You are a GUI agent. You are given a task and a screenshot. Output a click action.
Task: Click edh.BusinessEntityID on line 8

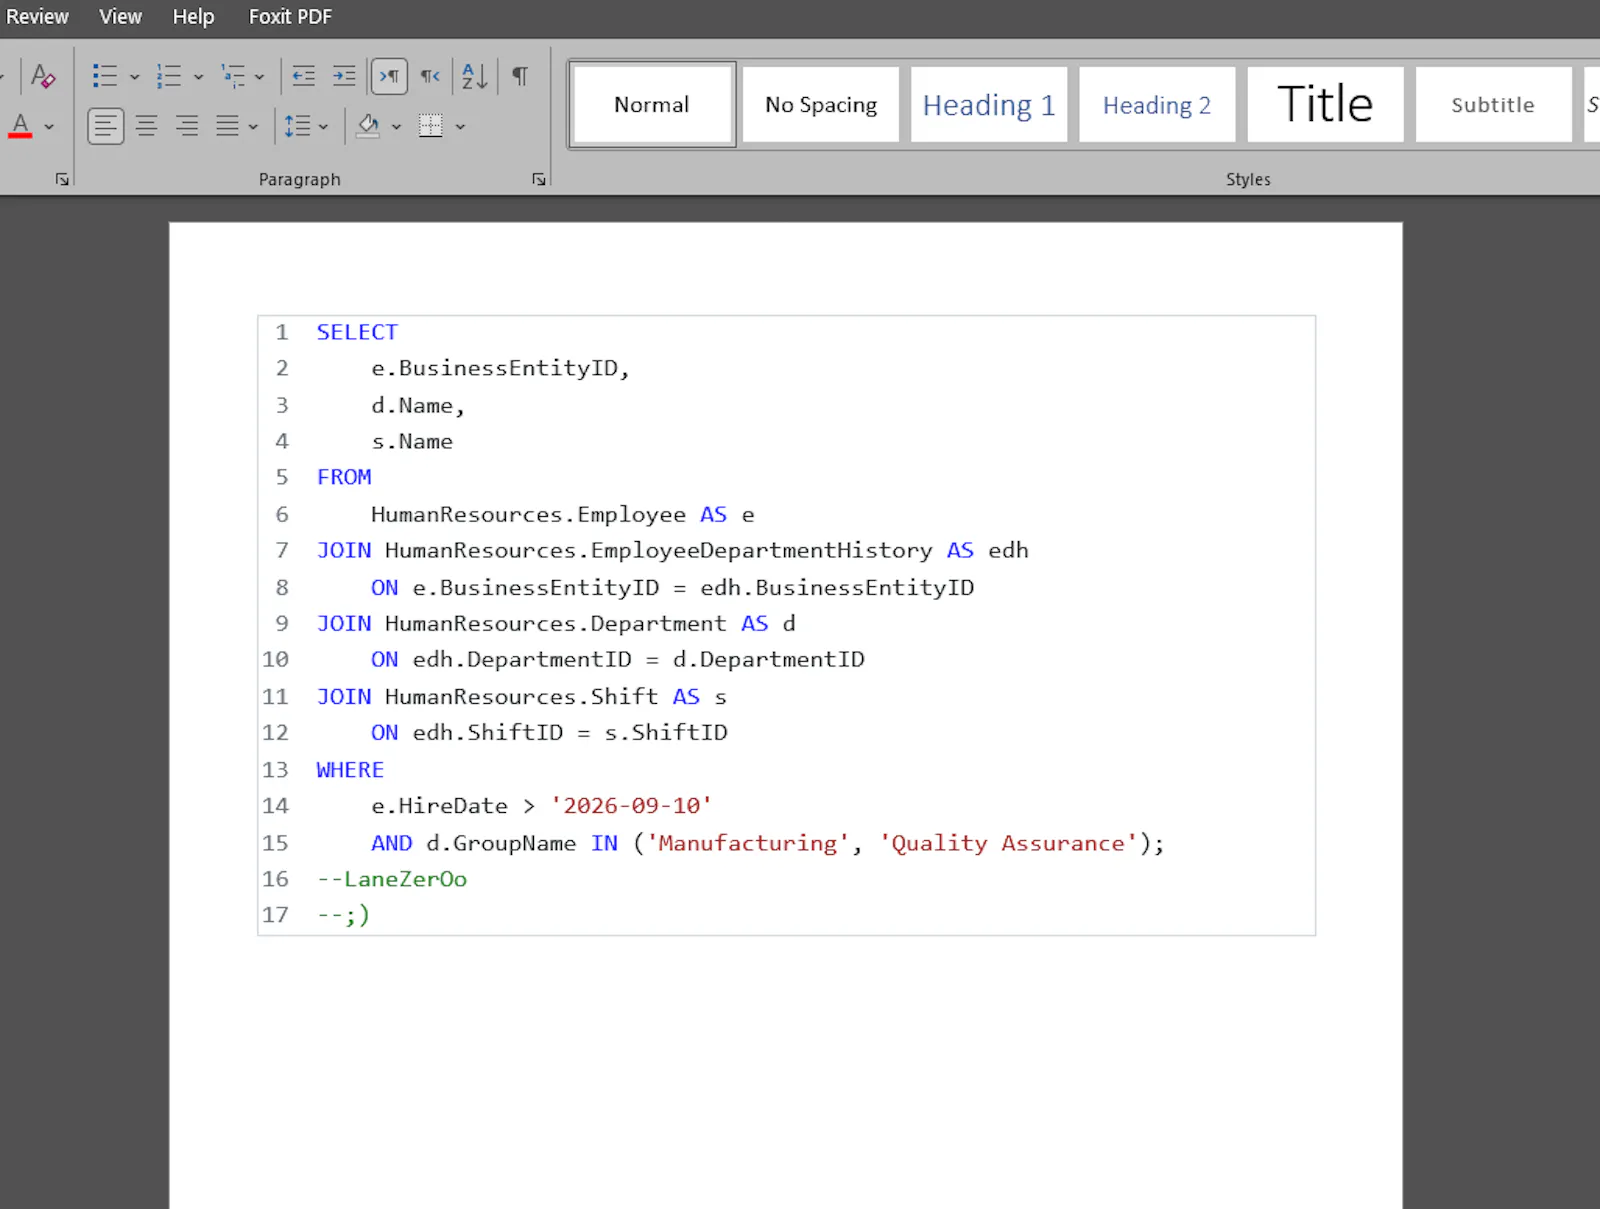tap(837, 587)
